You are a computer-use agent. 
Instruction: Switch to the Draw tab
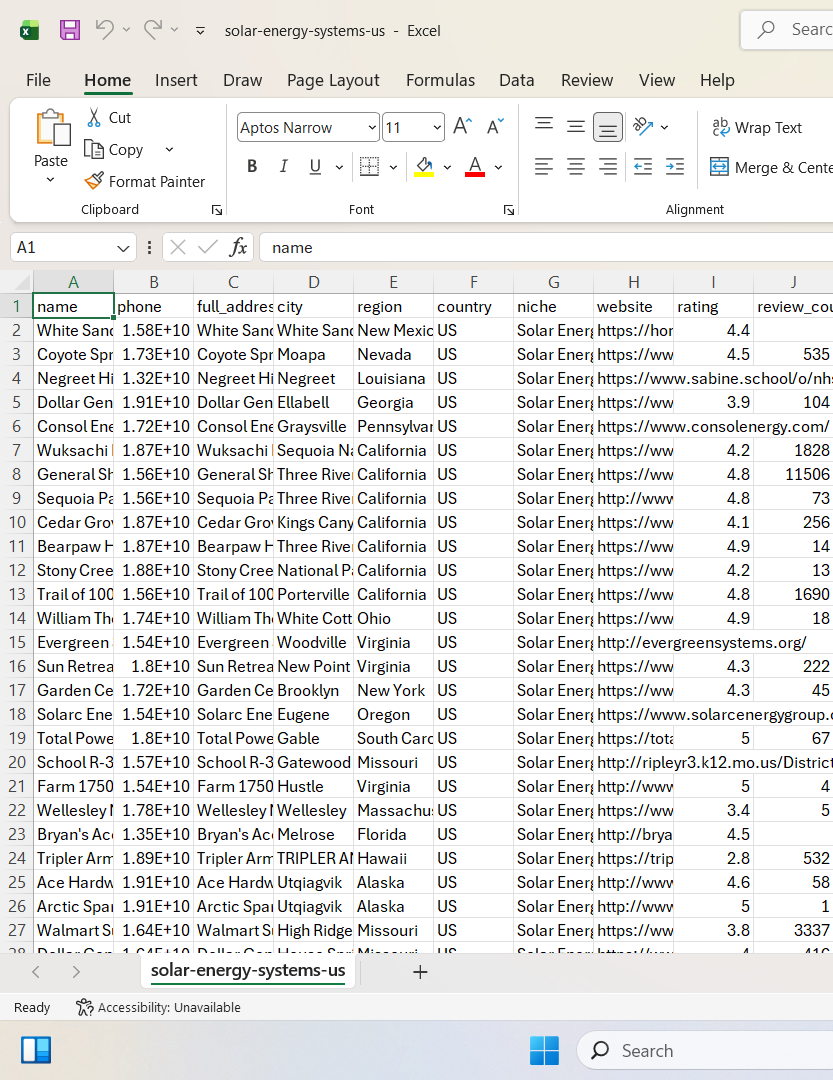click(x=243, y=80)
